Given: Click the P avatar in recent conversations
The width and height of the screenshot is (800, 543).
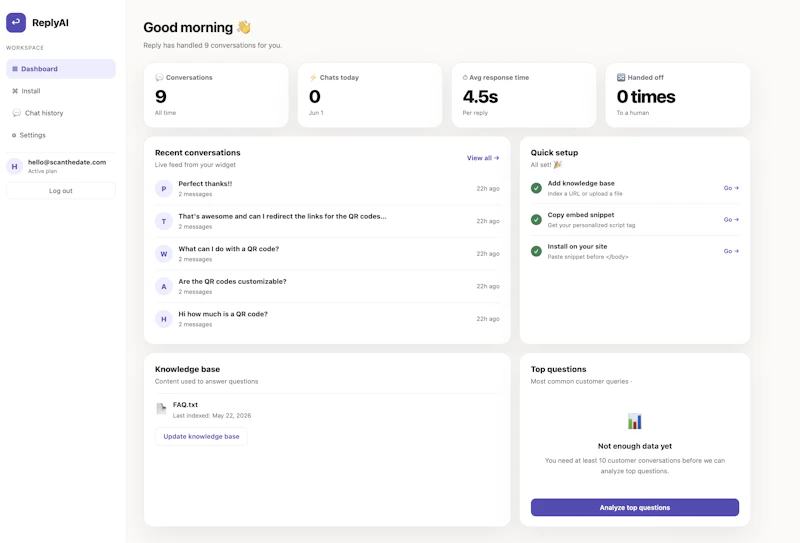Looking at the screenshot, I should 164,189.
